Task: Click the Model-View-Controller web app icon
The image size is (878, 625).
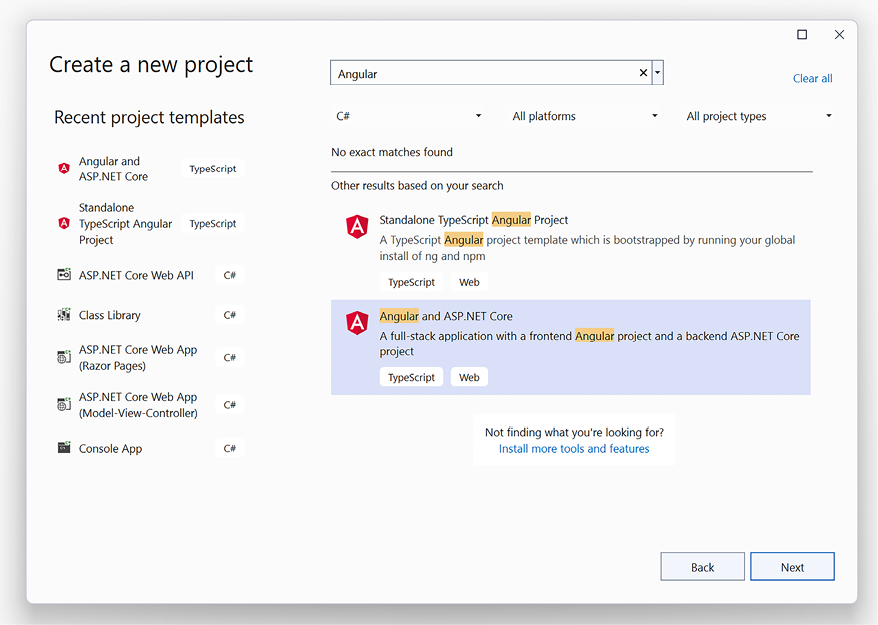Action: [x=64, y=404]
